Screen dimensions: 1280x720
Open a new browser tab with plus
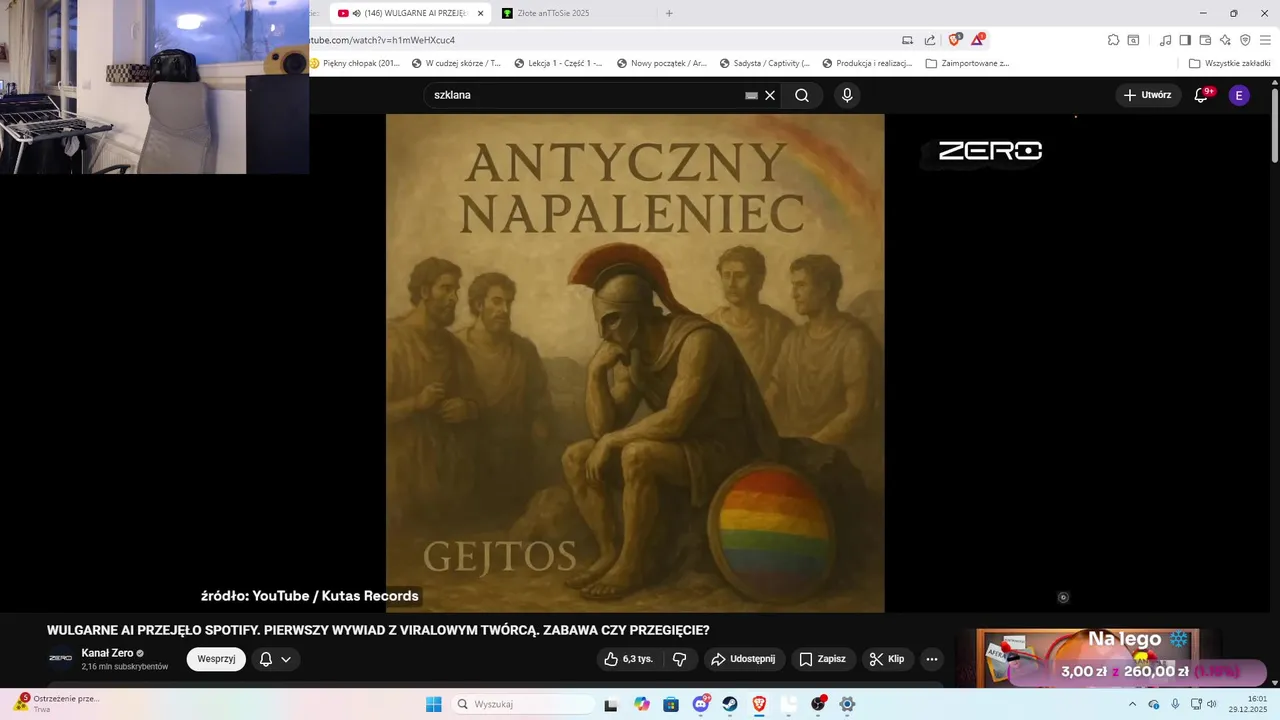click(669, 13)
